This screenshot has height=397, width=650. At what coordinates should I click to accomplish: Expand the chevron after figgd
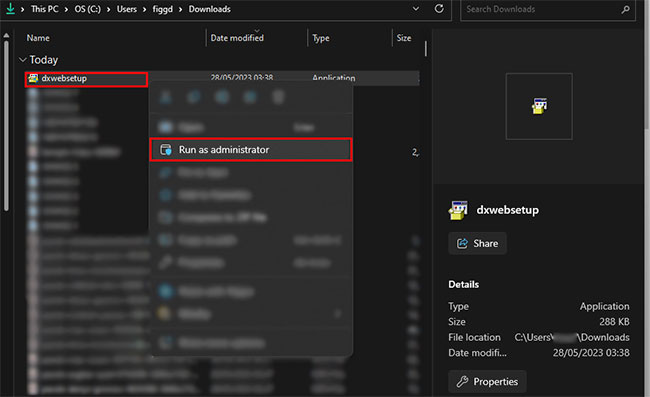[180, 10]
